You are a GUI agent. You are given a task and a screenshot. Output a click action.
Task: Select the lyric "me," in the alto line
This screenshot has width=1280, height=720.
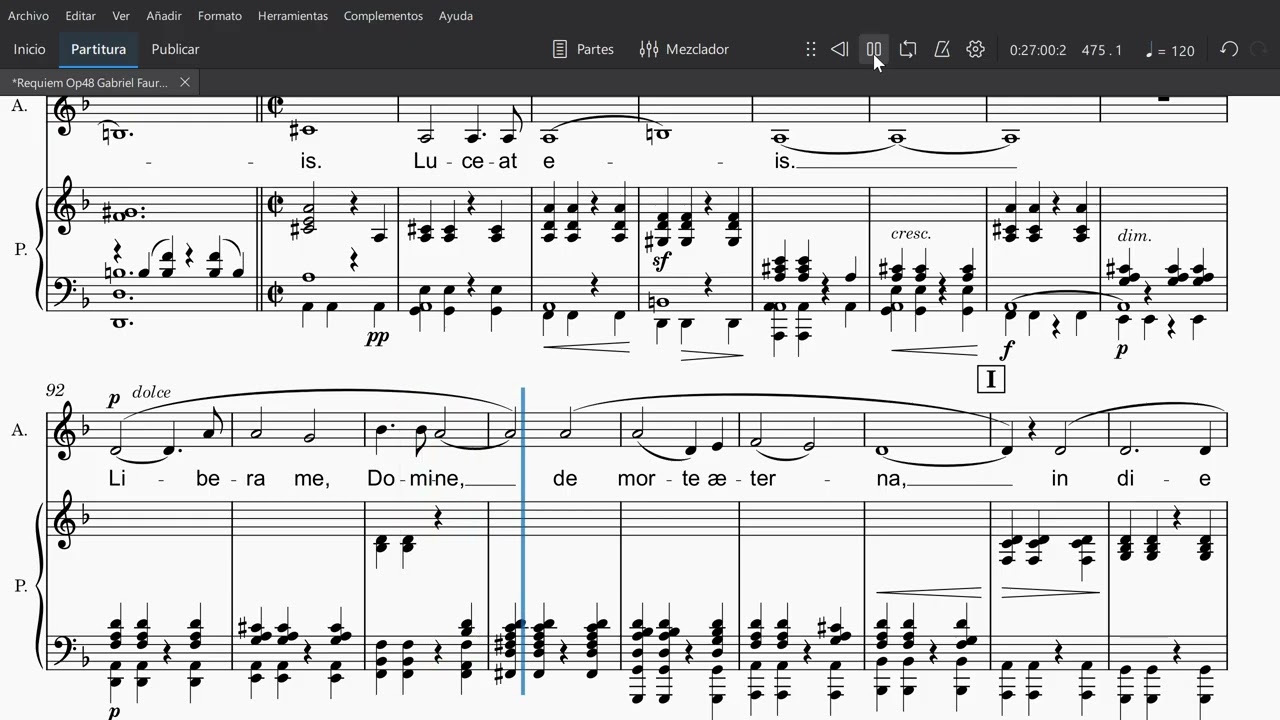coord(311,479)
